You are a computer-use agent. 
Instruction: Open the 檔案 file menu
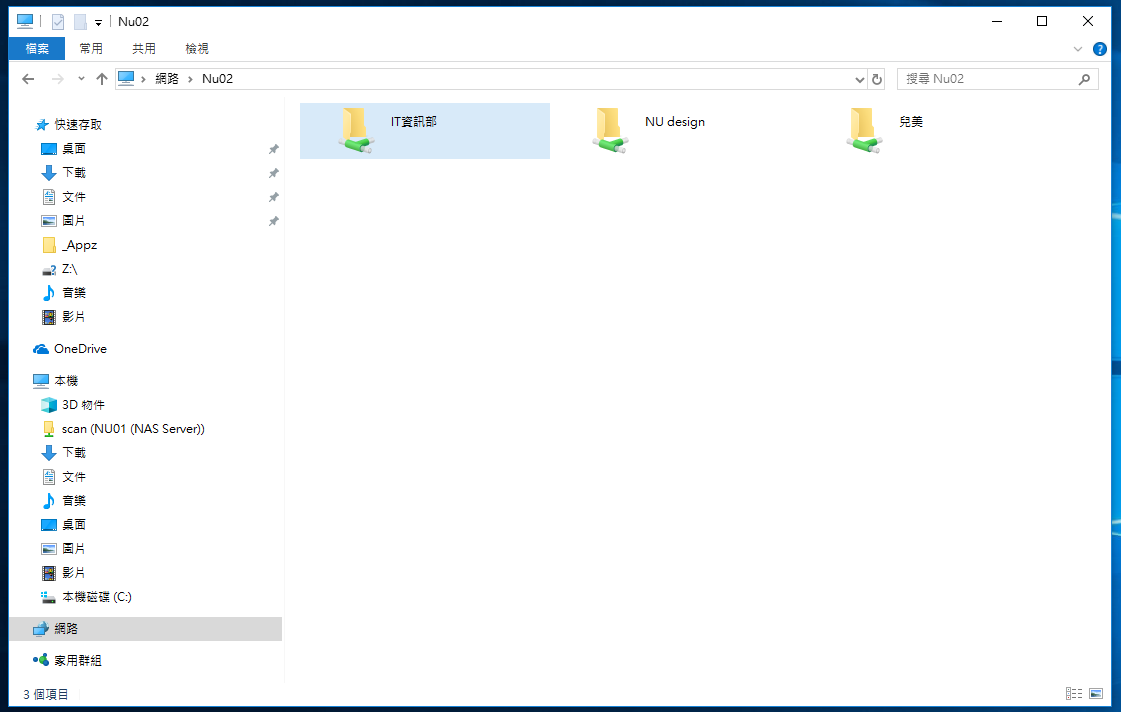pyautogui.click(x=37, y=49)
